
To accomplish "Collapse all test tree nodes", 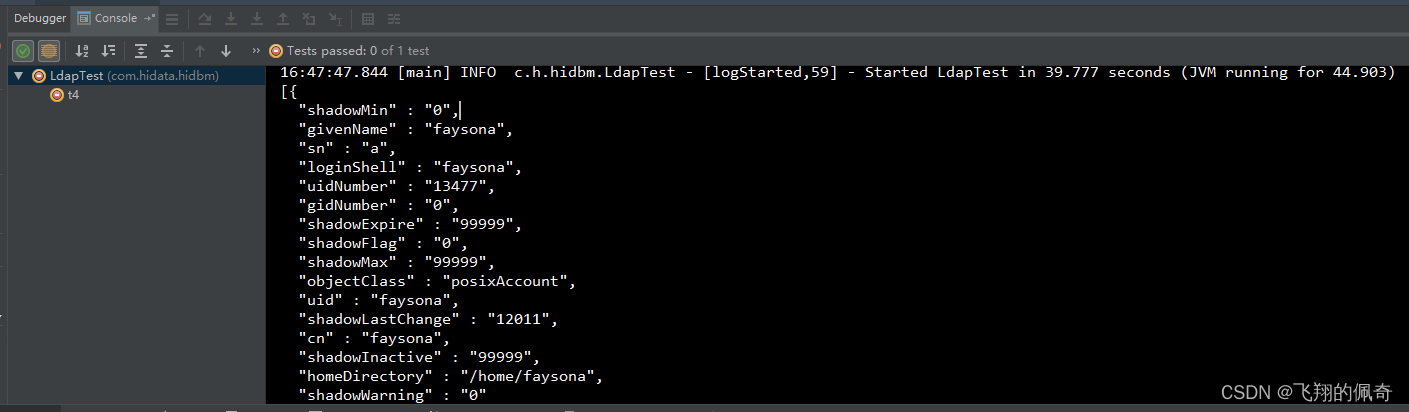I will (x=167, y=50).
